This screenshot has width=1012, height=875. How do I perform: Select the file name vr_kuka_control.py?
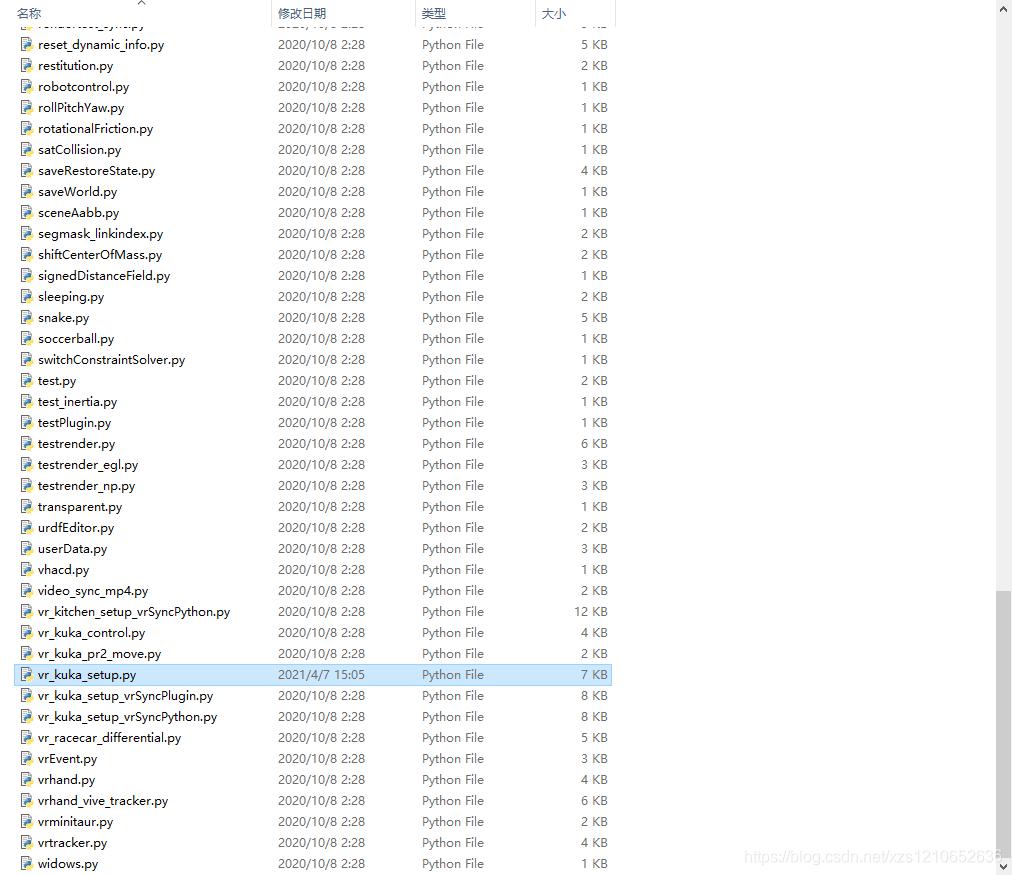click(x=91, y=632)
